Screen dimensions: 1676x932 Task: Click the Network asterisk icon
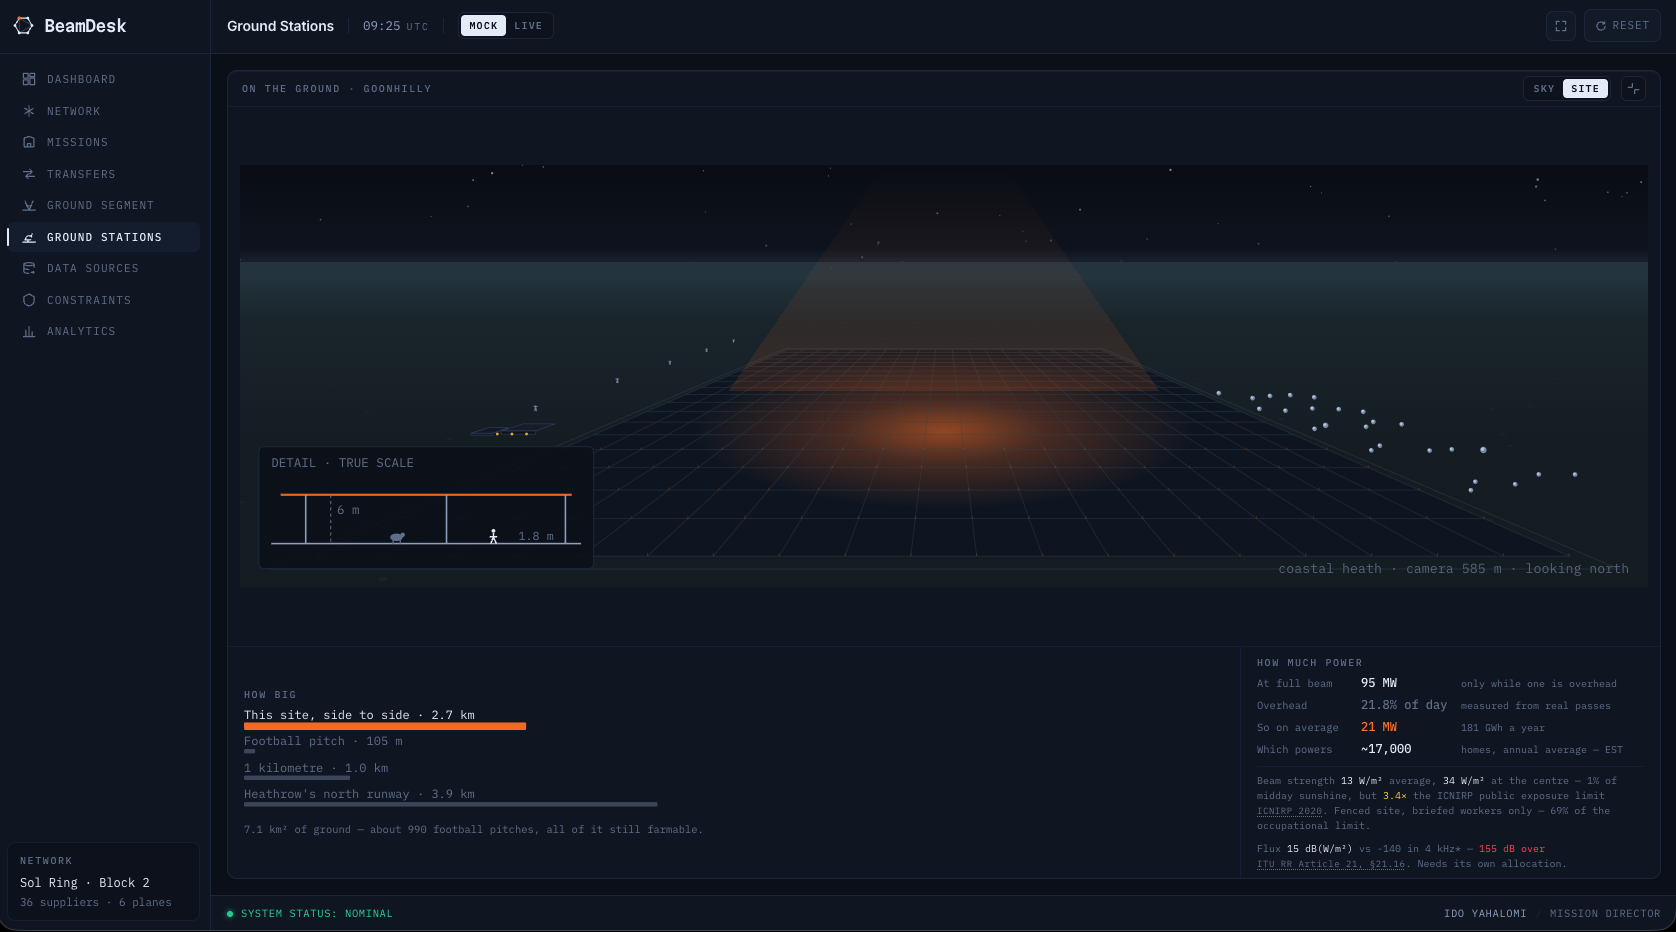[29, 111]
